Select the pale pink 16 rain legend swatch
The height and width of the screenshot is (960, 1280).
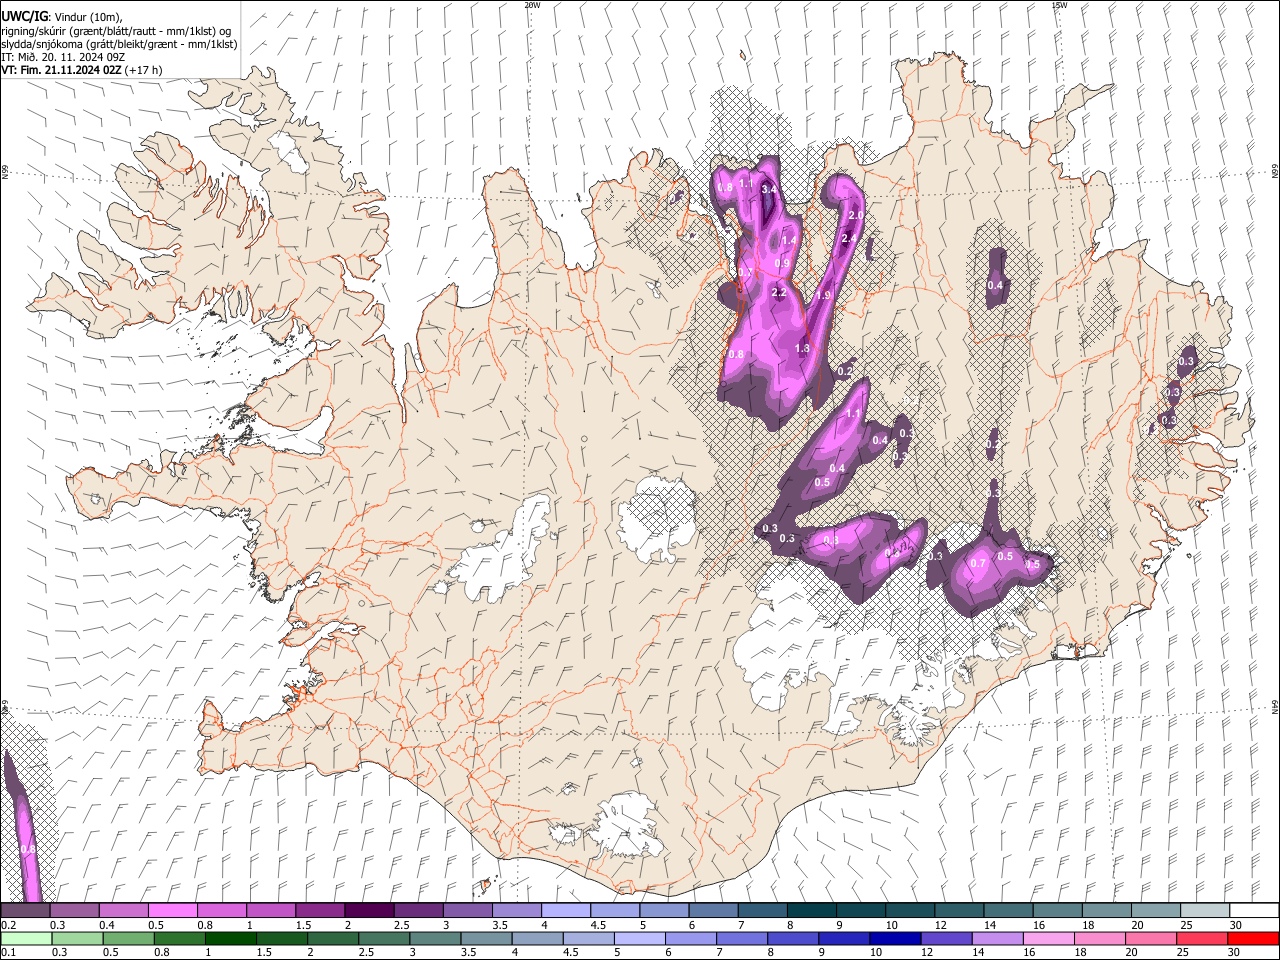click(1048, 938)
